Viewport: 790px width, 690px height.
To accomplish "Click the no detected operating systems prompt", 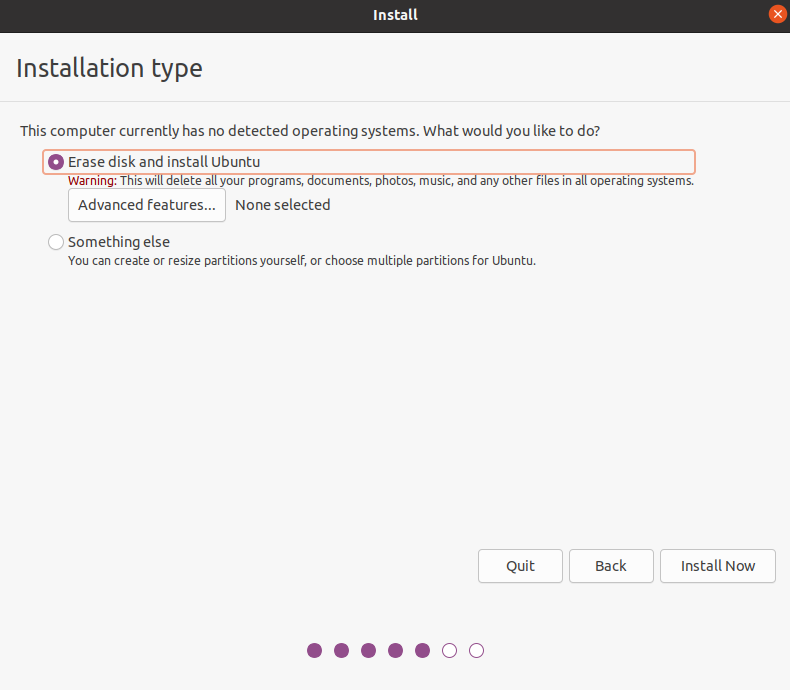I will click(310, 131).
